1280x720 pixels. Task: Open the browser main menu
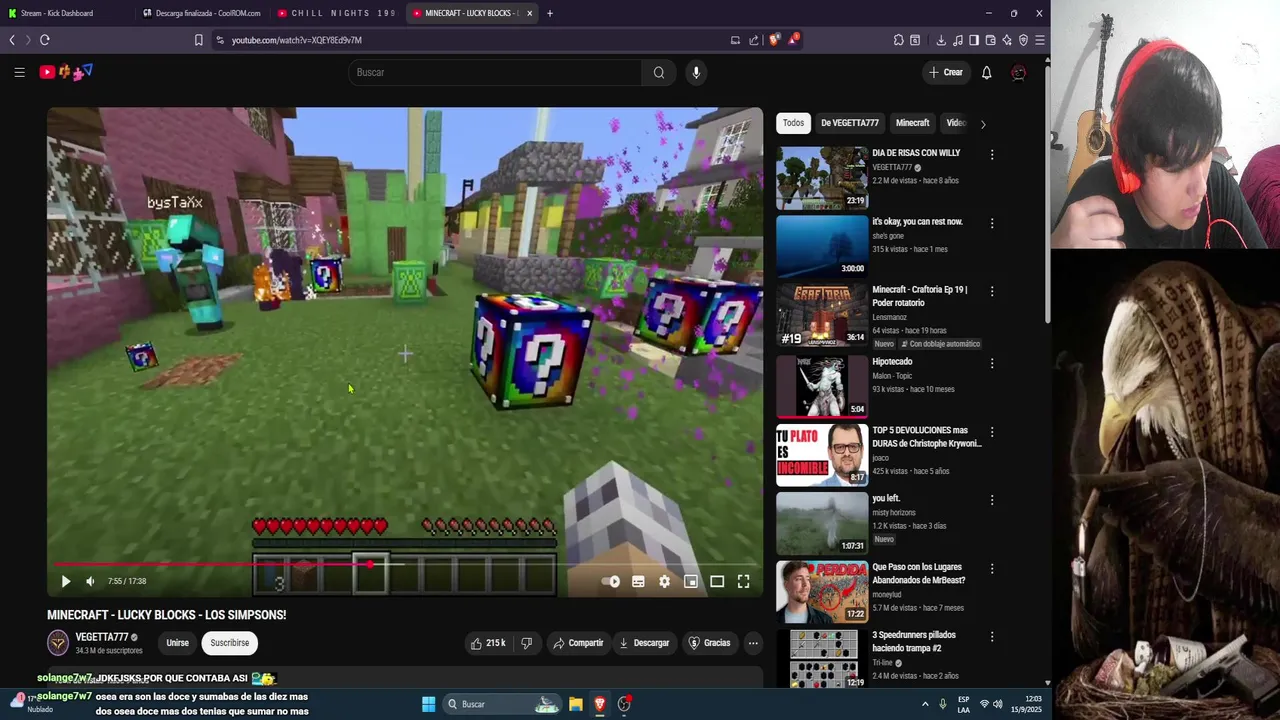1040,40
